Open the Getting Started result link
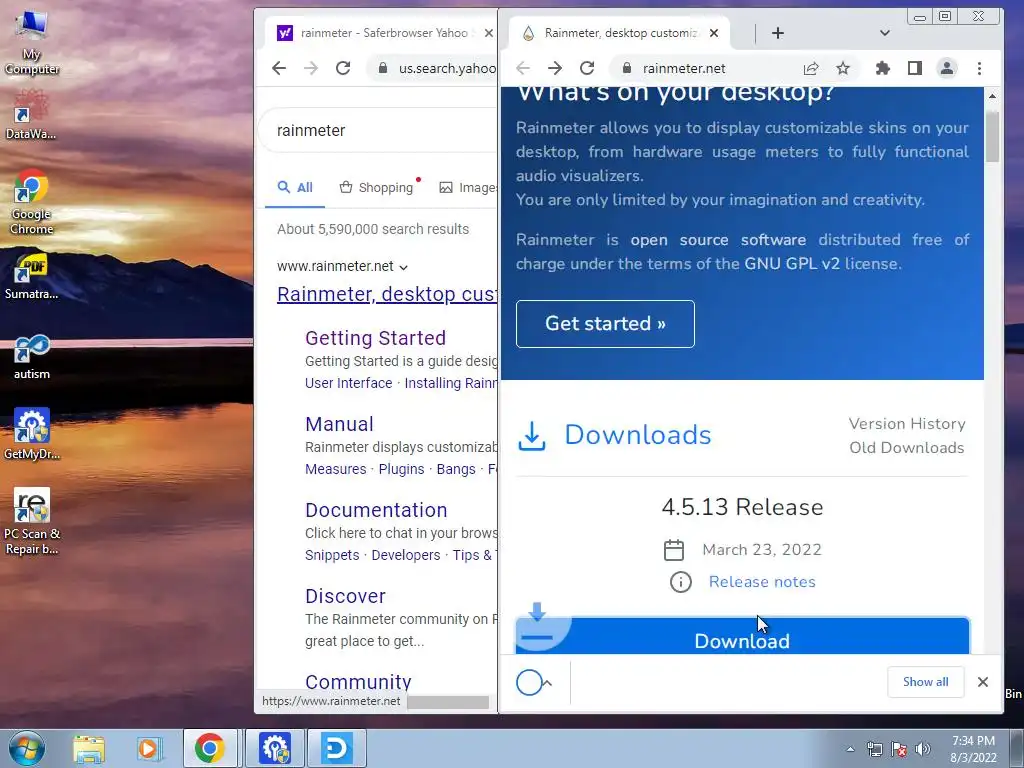The width and height of the screenshot is (1024, 768). (x=376, y=338)
